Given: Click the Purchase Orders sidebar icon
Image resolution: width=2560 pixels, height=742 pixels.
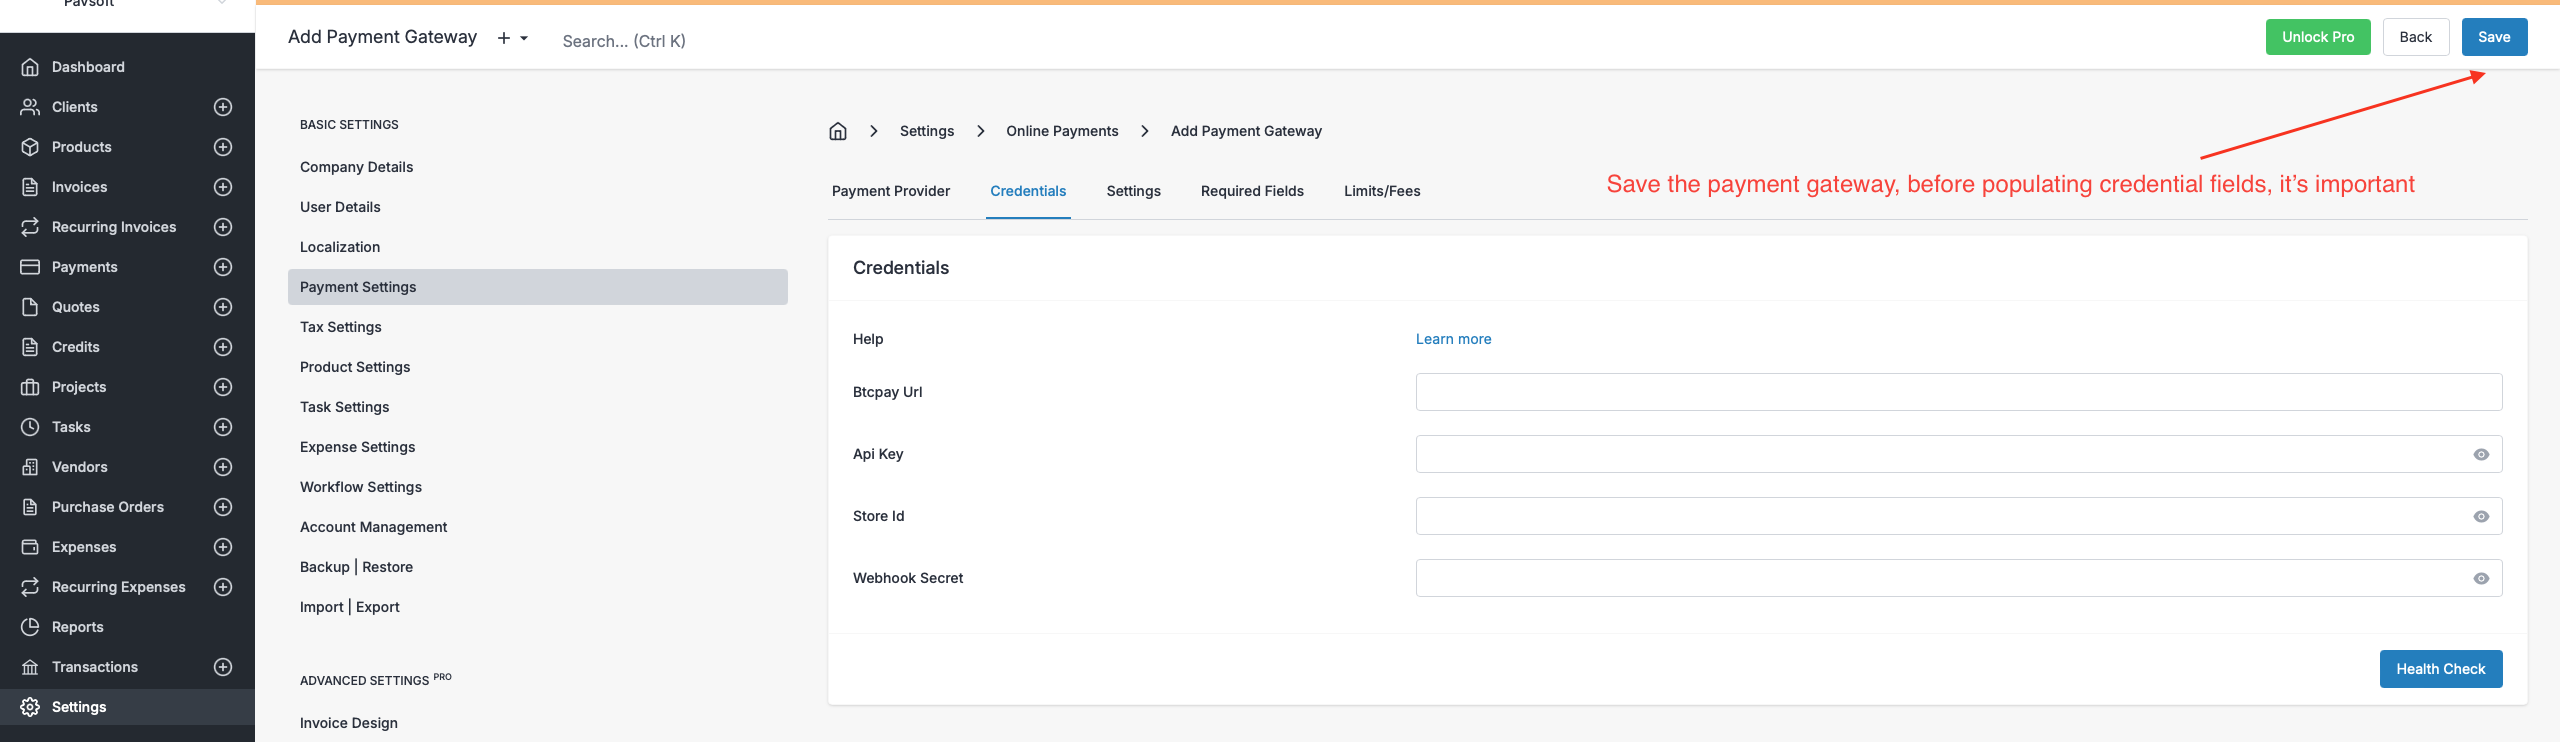Looking at the screenshot, I should 30,507.
